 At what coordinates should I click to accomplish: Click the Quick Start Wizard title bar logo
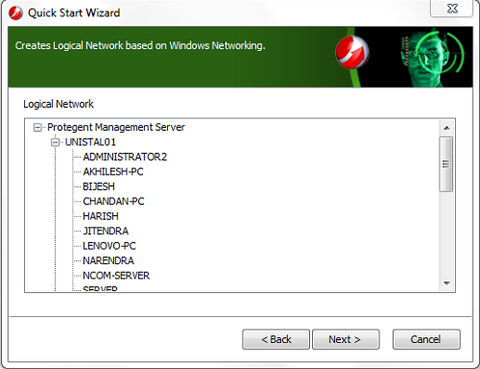click(x=16, y=13)
